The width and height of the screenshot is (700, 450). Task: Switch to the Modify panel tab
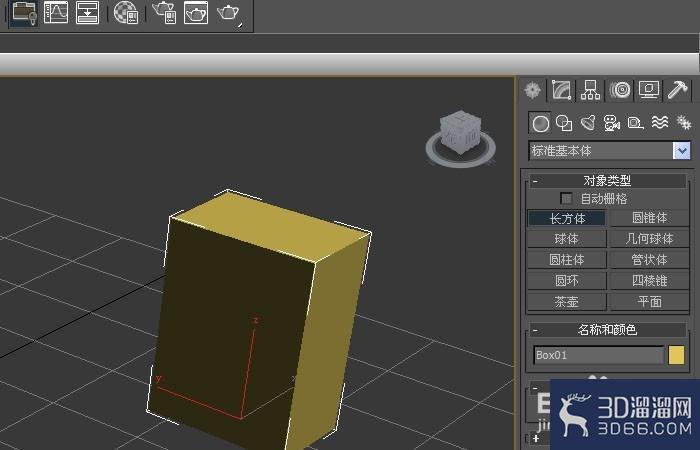pyautogui.click(x=561, y=90)
